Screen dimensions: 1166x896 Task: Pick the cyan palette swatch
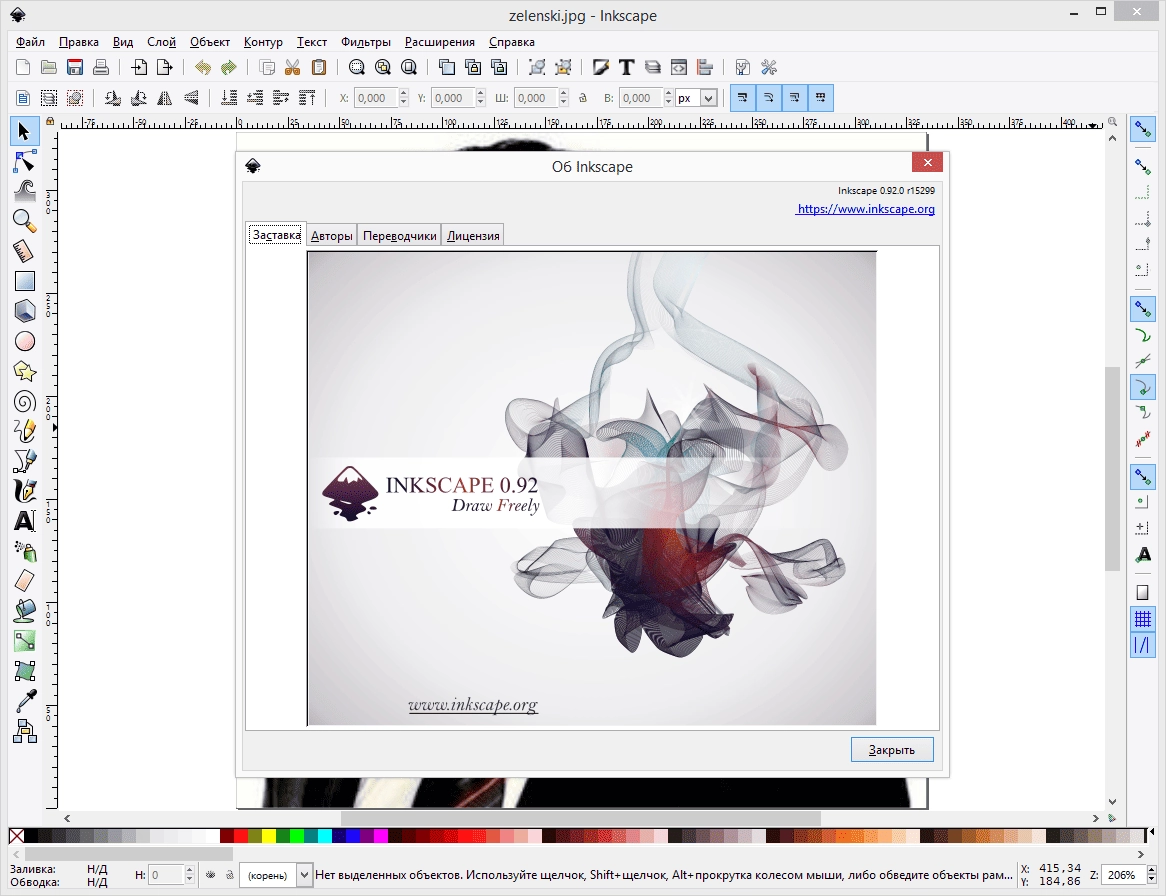click(325, 836)
